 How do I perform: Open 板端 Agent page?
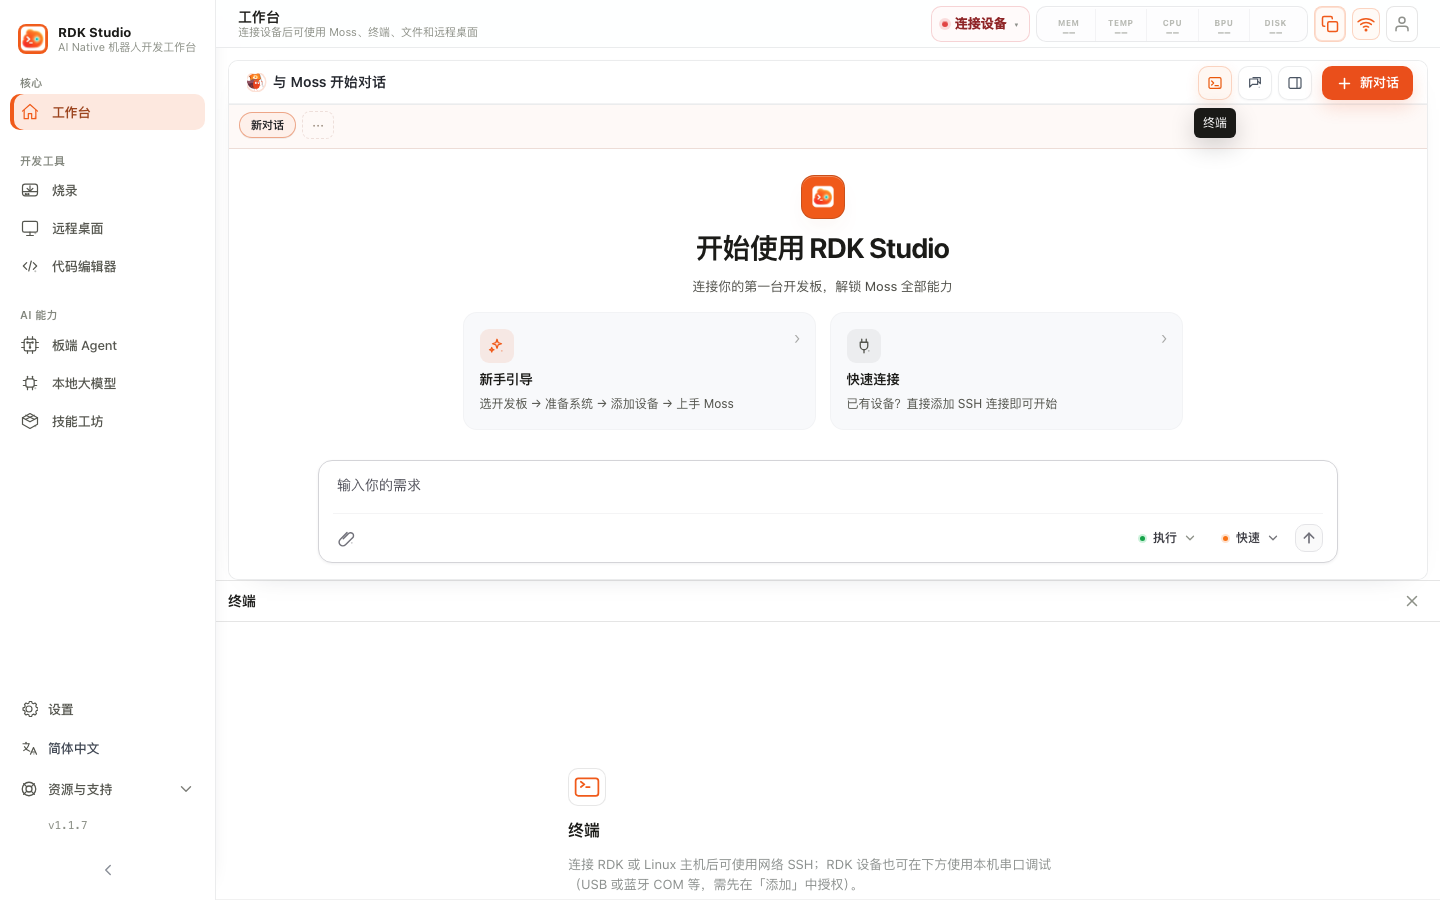click(x=108, y=345)
